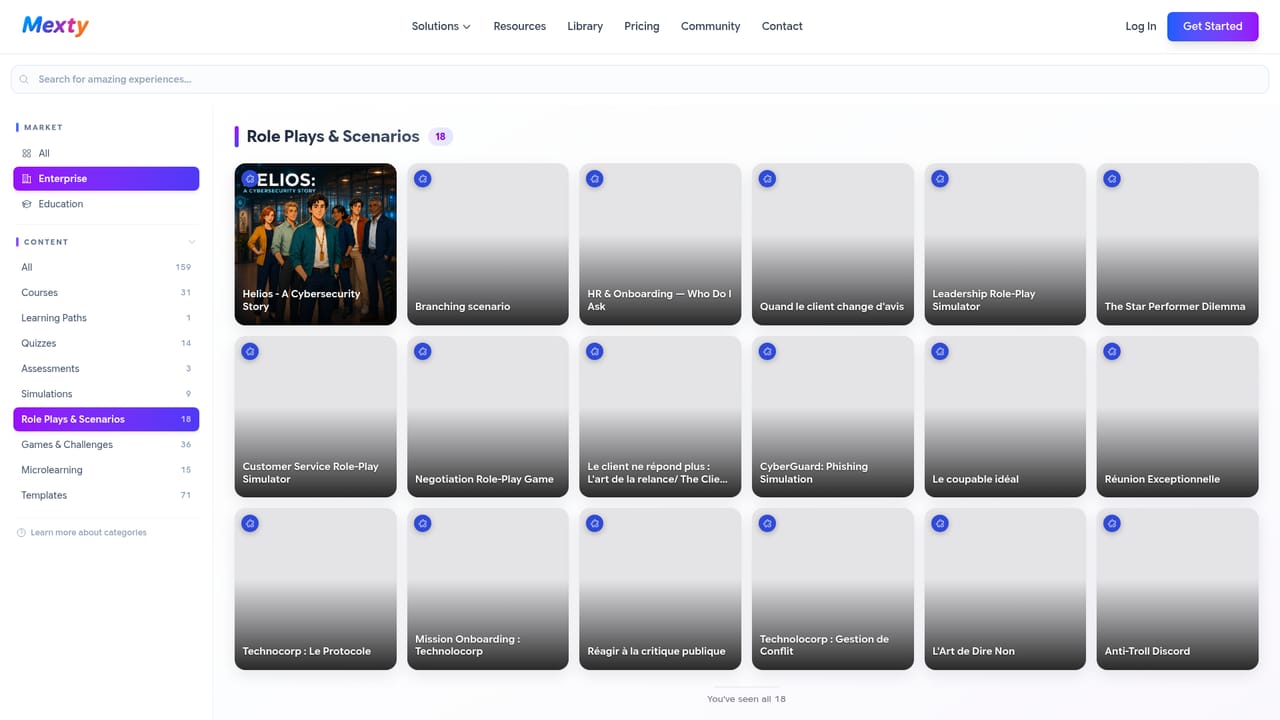Image resolution: width=1280 pixels, height=720 pixels.
Task: Click the info icon beside Learn more
Action: coord(21,533)
